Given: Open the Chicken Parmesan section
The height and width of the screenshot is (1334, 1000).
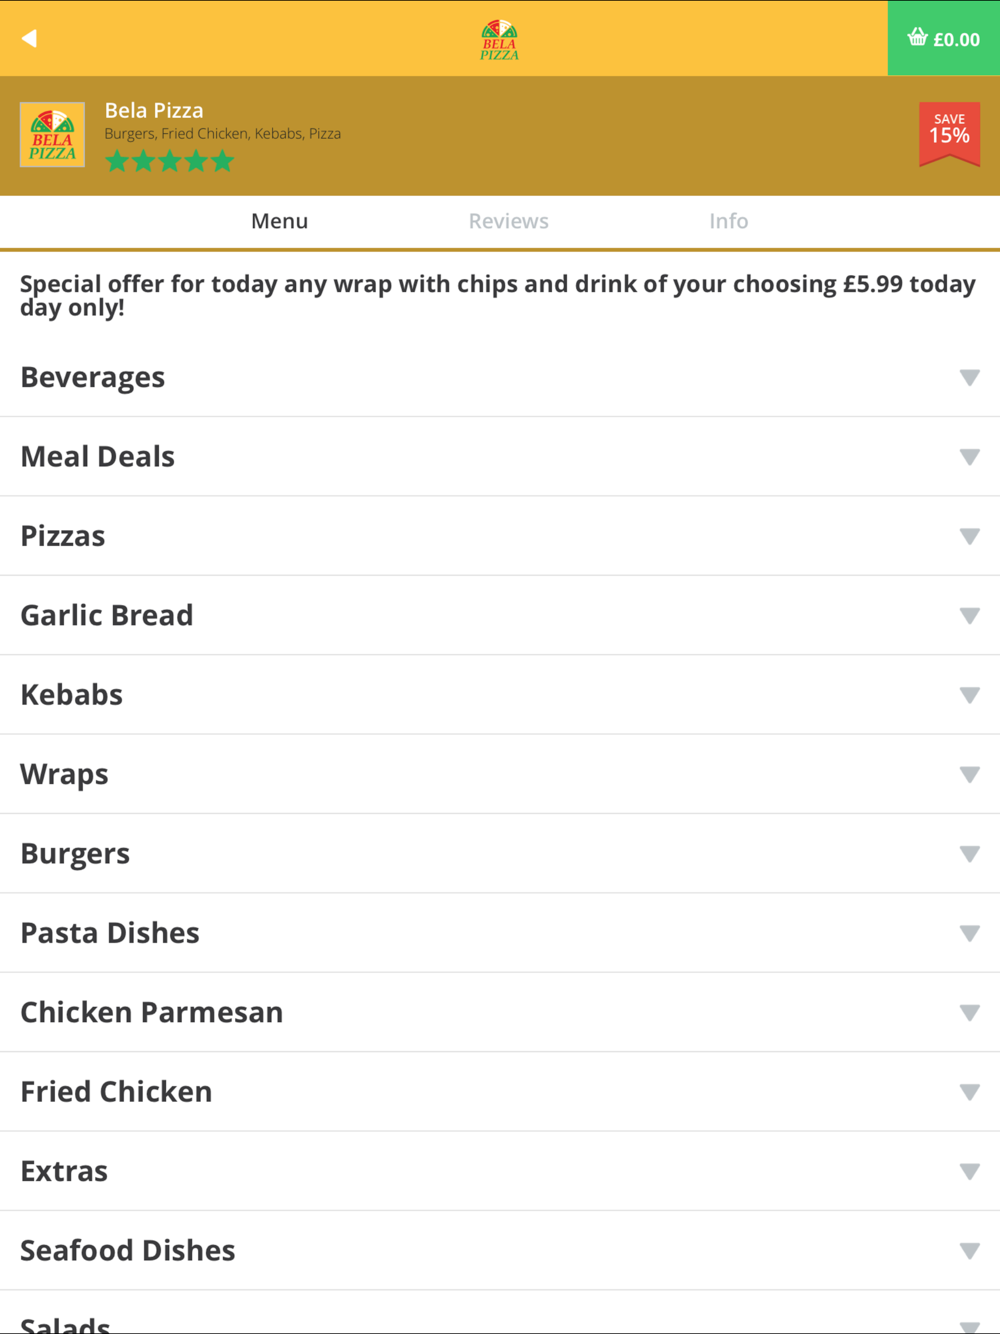Looking at the screenshot, I should [968, 1012].
